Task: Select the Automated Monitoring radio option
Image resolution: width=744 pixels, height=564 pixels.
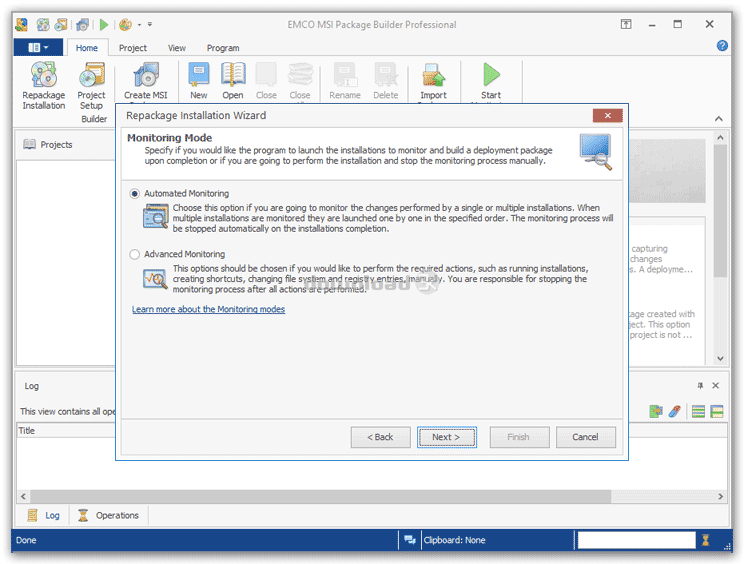Action: tap(135, 194)
